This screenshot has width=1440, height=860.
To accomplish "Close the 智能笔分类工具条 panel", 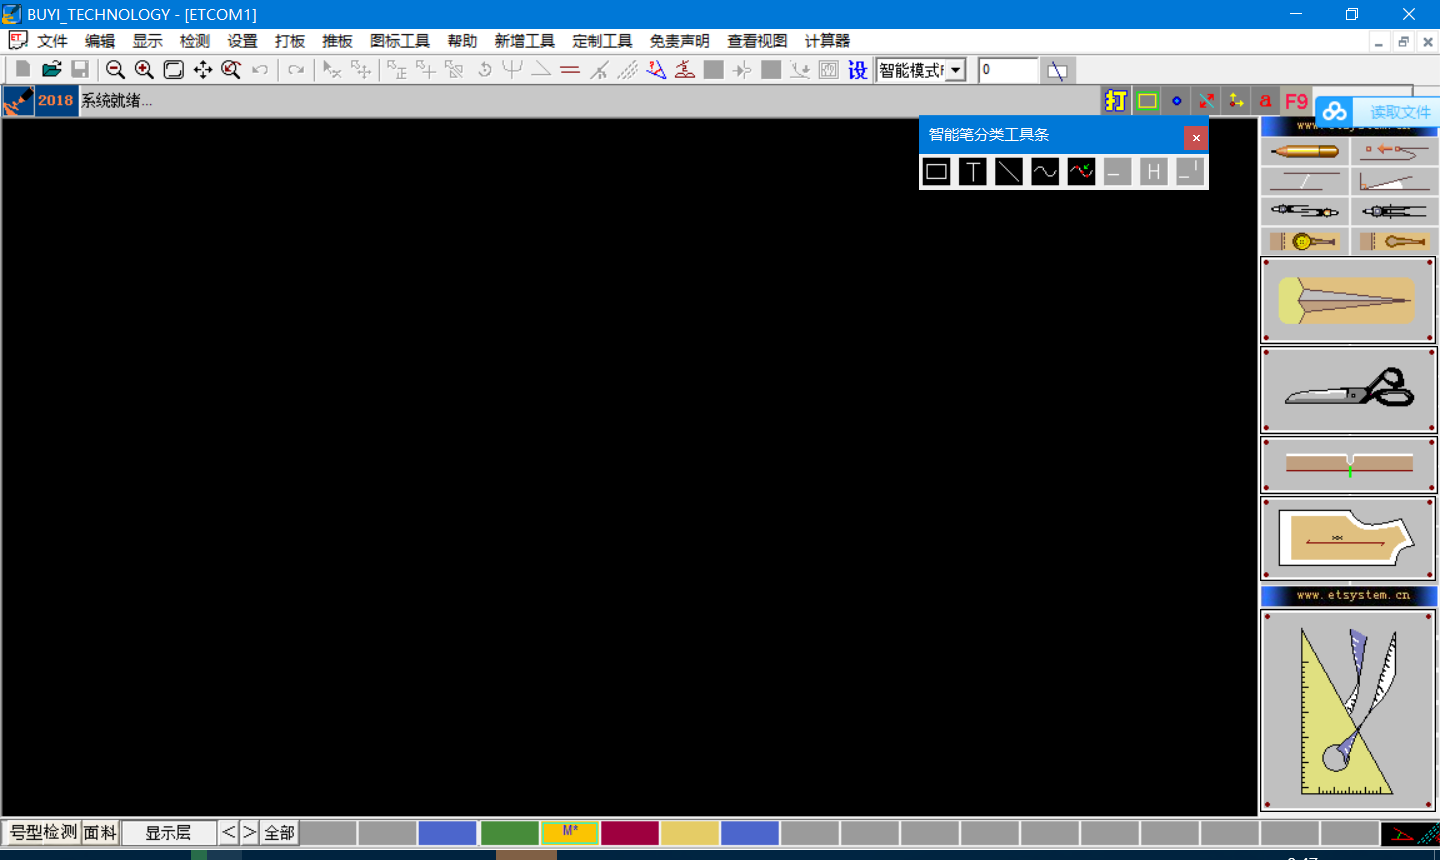I will click(1195, 137).
